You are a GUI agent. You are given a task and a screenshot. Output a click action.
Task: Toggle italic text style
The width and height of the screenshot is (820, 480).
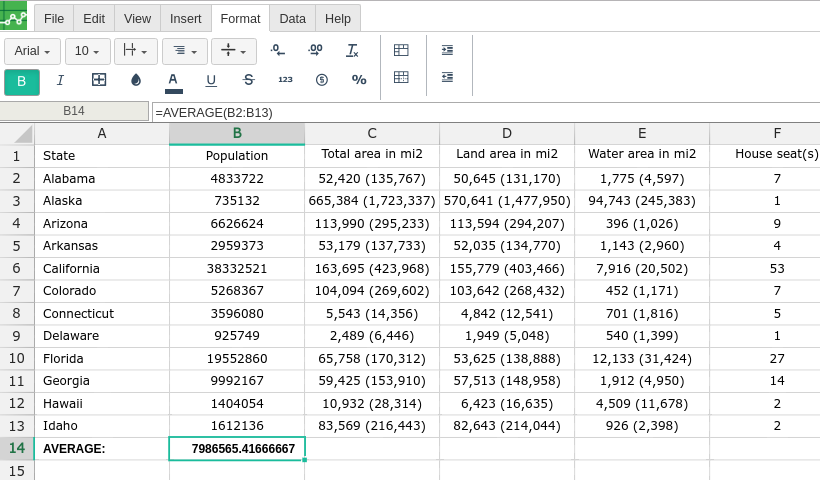pyautogui.click(x=60, y=81)
